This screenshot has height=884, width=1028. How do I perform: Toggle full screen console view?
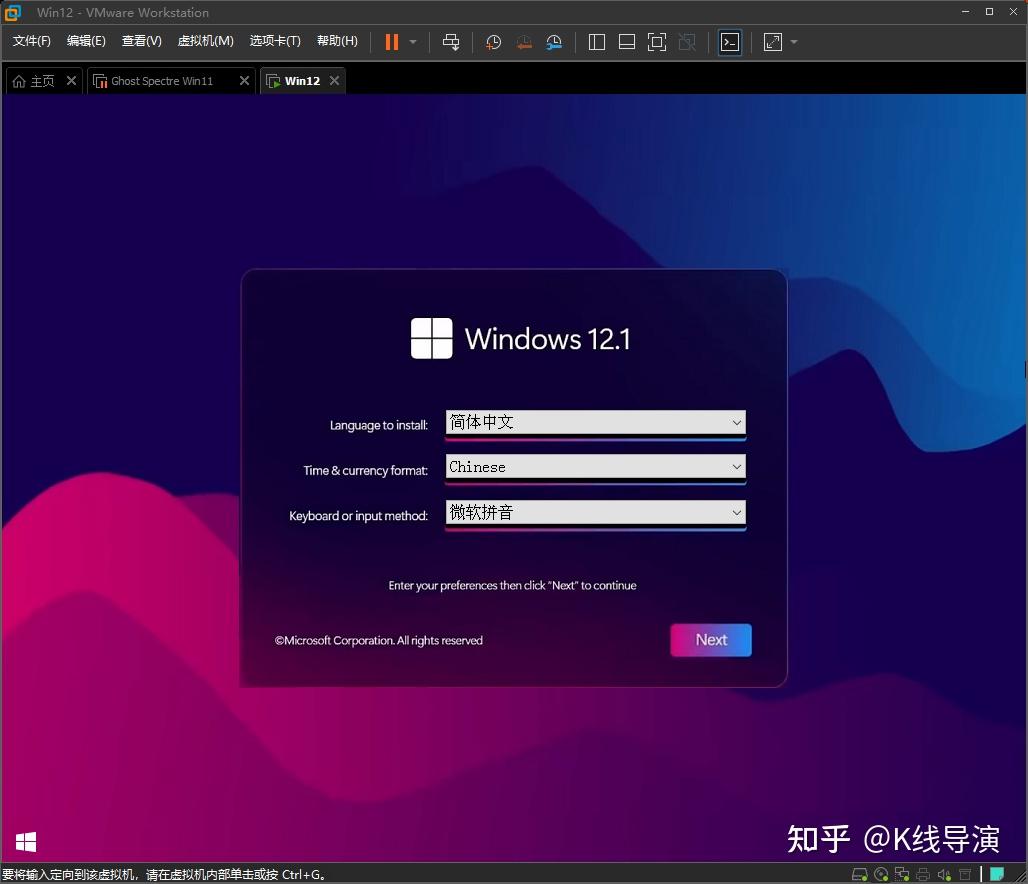[x=657, y=42]
